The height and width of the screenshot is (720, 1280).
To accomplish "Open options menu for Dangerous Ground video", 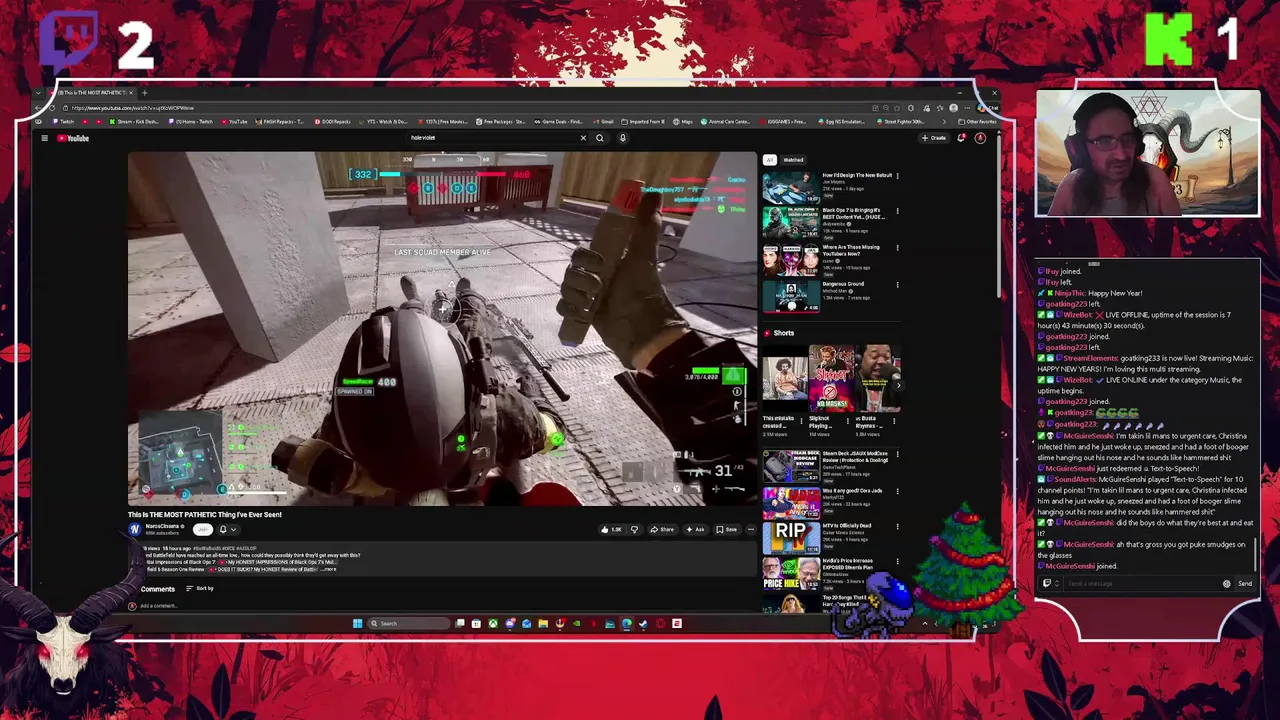I will pos(897,285).
